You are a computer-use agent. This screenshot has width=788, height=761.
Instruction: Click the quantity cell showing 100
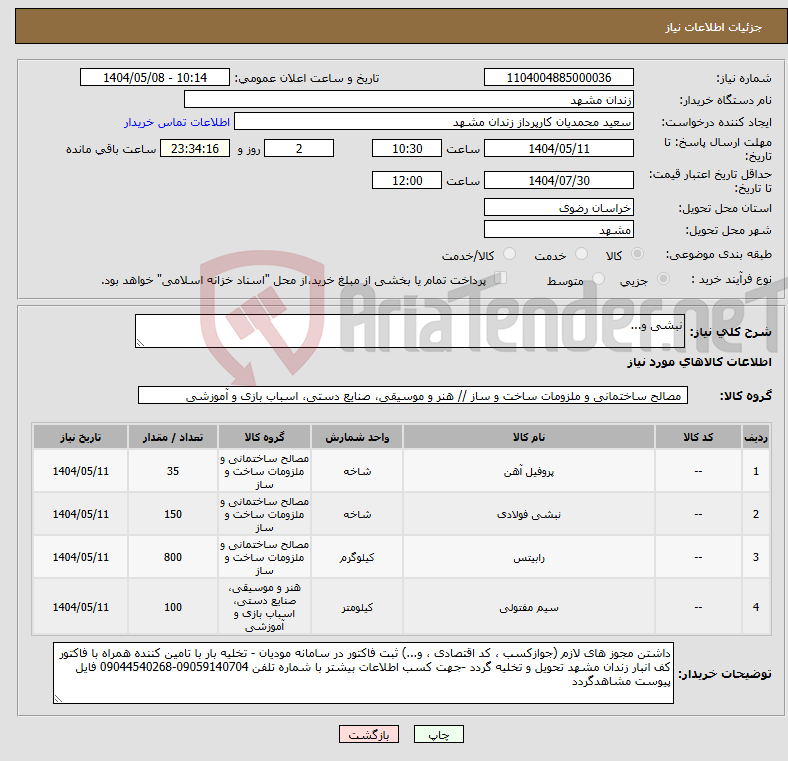[x=173, y=607]
